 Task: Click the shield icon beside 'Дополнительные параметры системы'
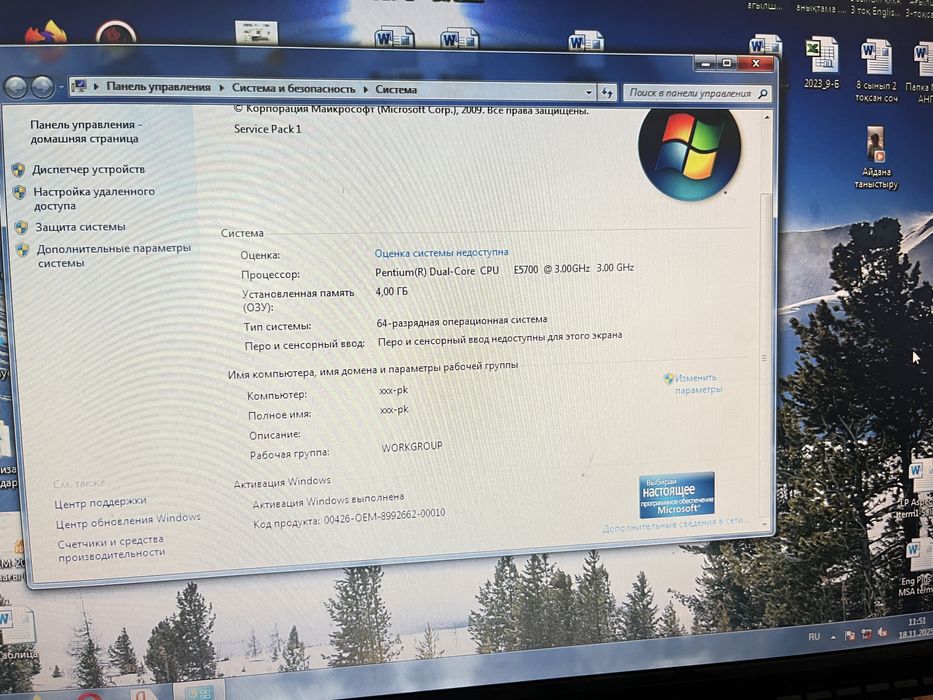pyautogui.click(x=23, y=249)
